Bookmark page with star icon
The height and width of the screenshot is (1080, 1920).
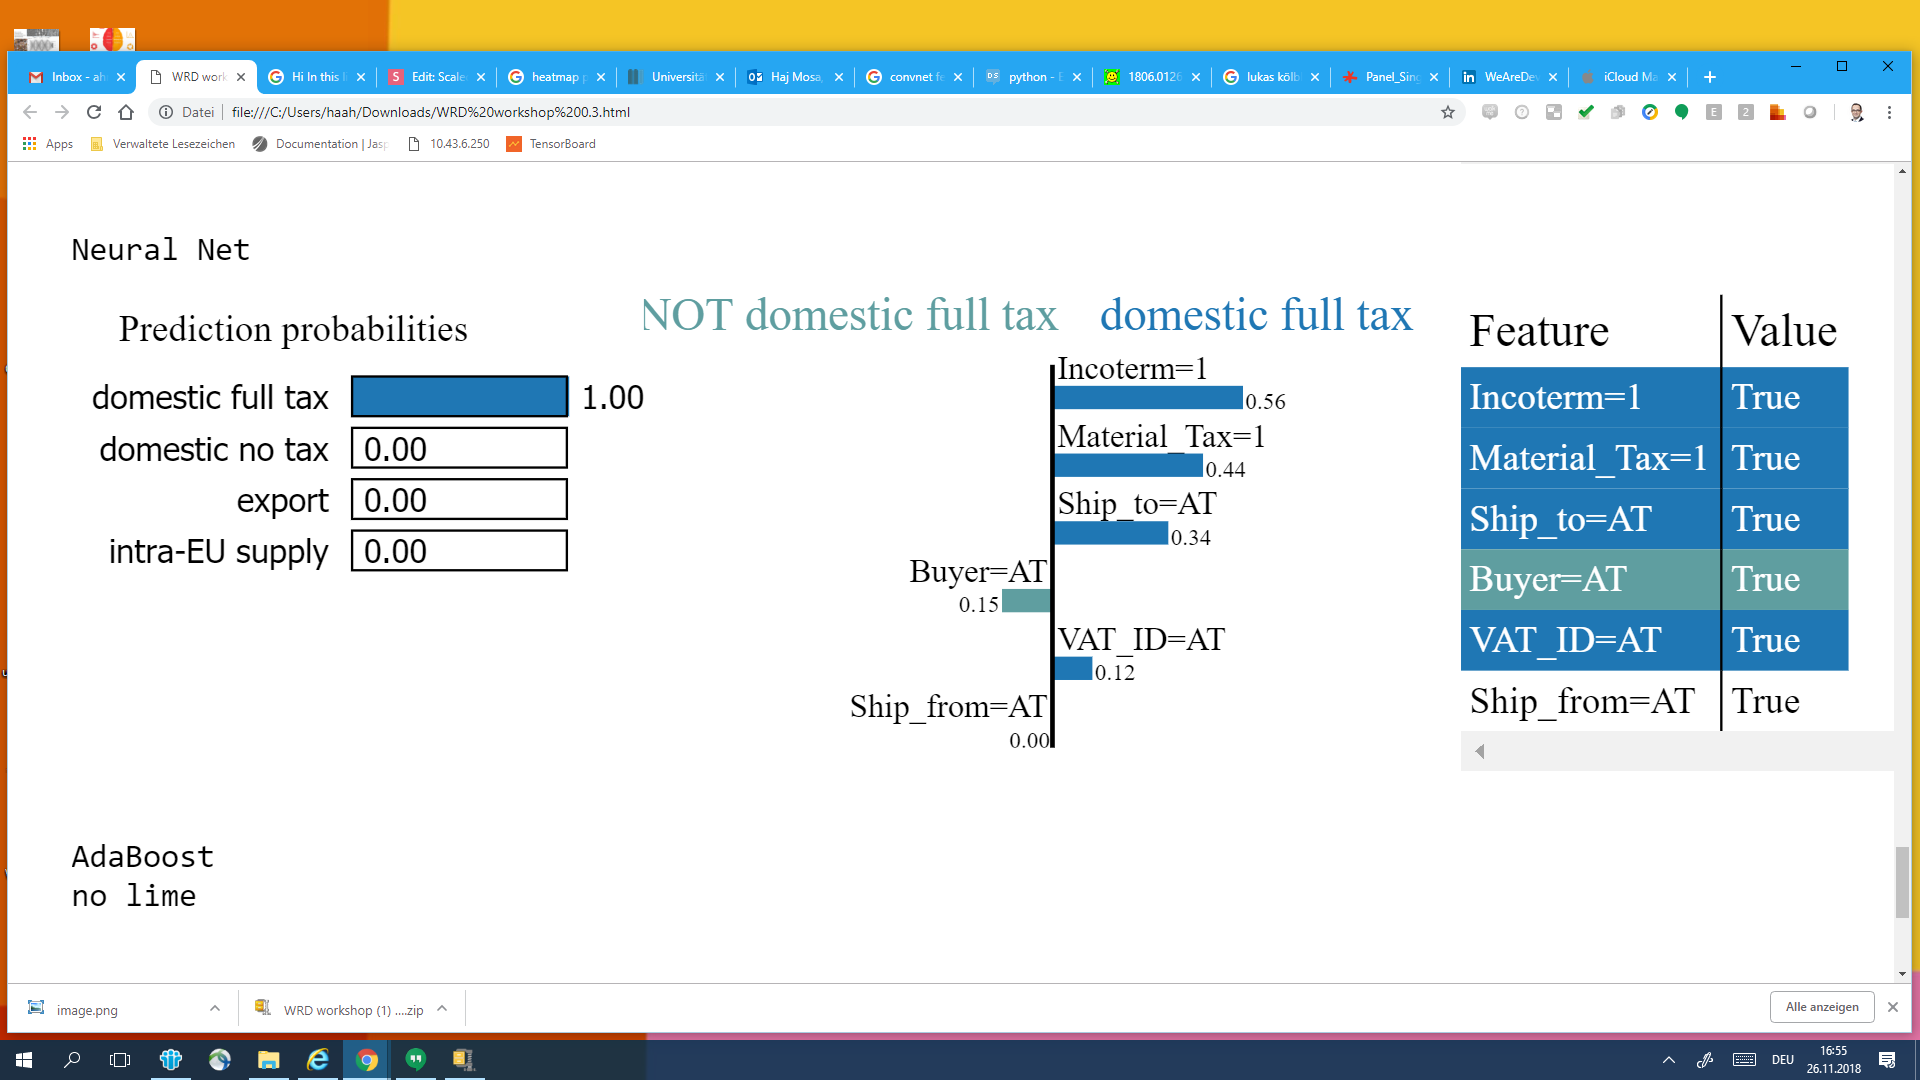tap(1447, 112)
